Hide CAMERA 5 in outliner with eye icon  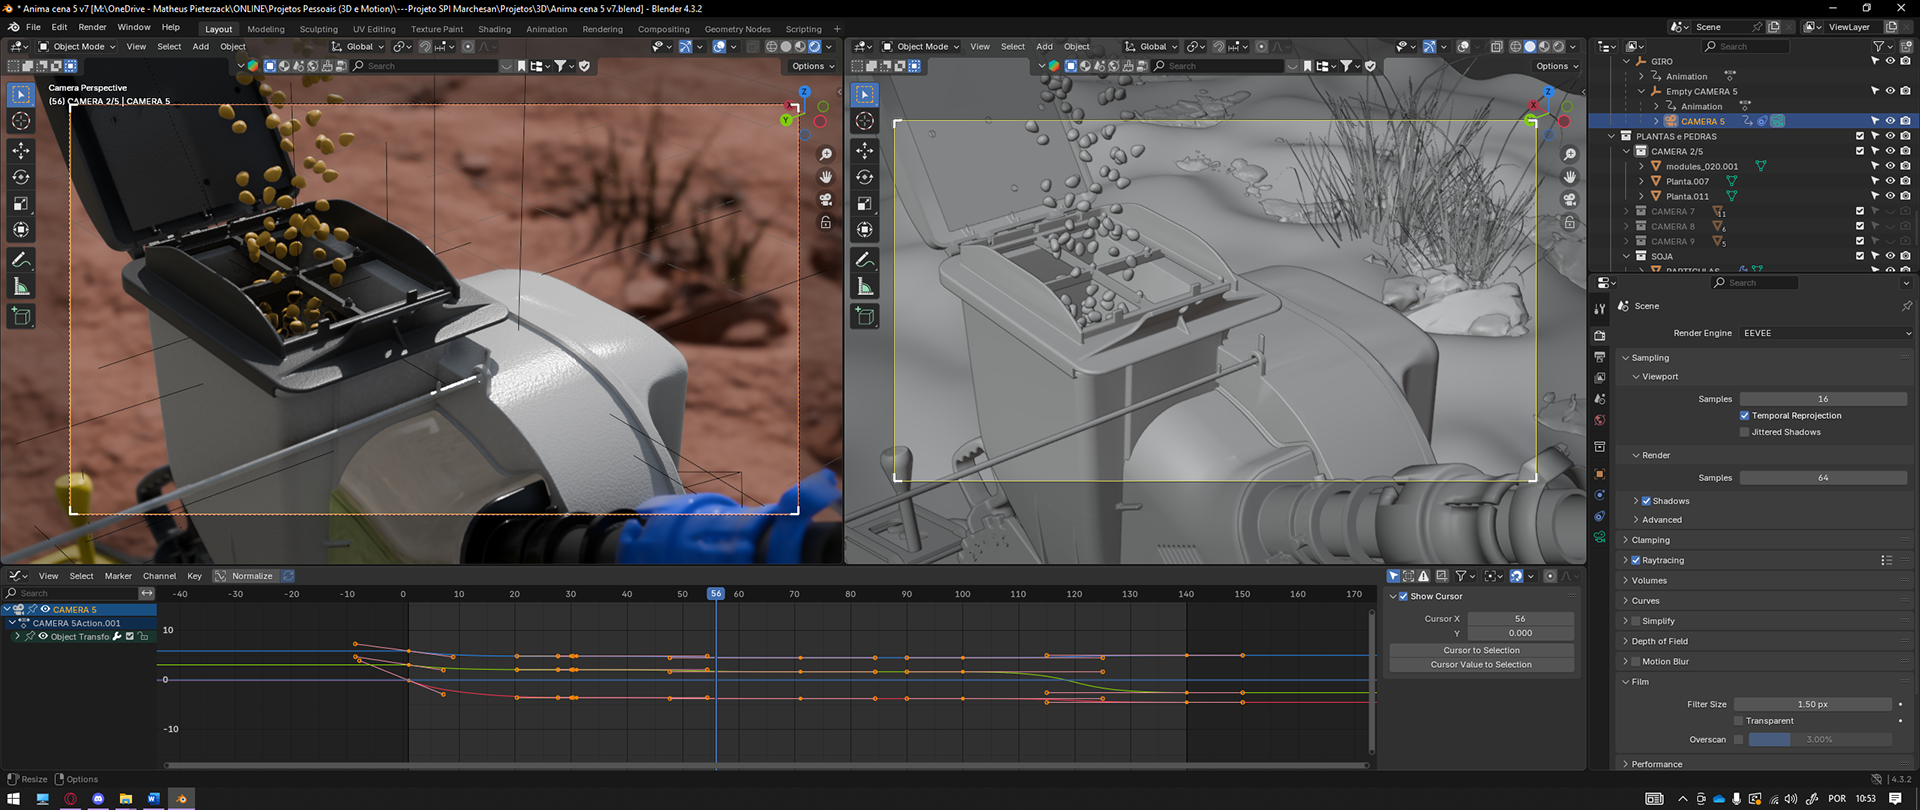(x=1890, y=121)
